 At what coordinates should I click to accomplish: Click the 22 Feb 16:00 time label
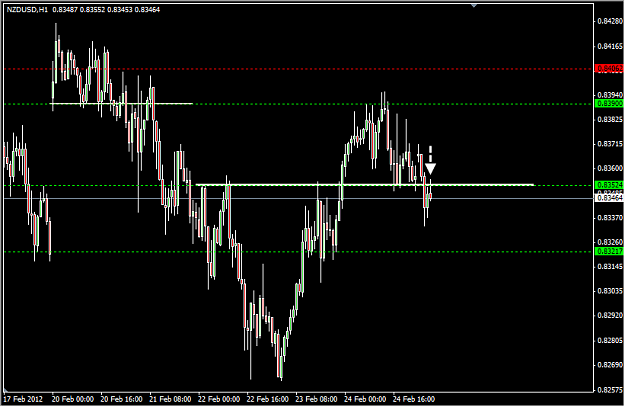[267, 399]
